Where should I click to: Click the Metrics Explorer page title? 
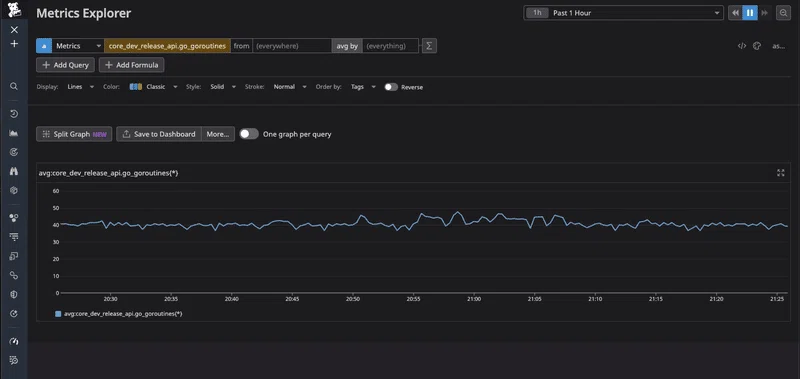[x=84, y=14]
